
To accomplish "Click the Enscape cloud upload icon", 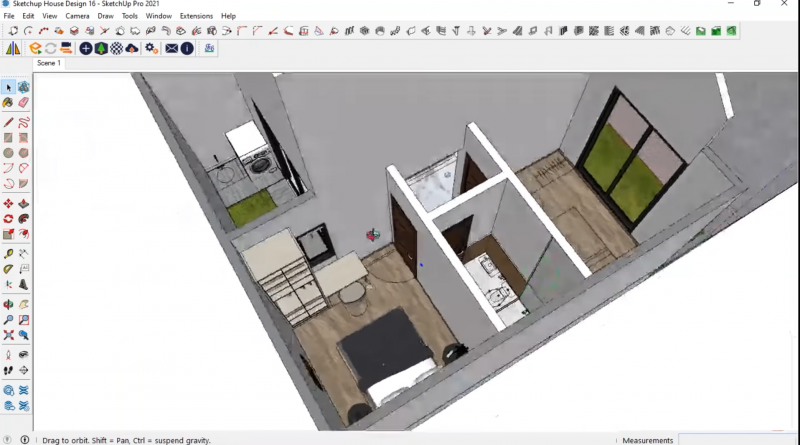I will [x=132, y=48].
